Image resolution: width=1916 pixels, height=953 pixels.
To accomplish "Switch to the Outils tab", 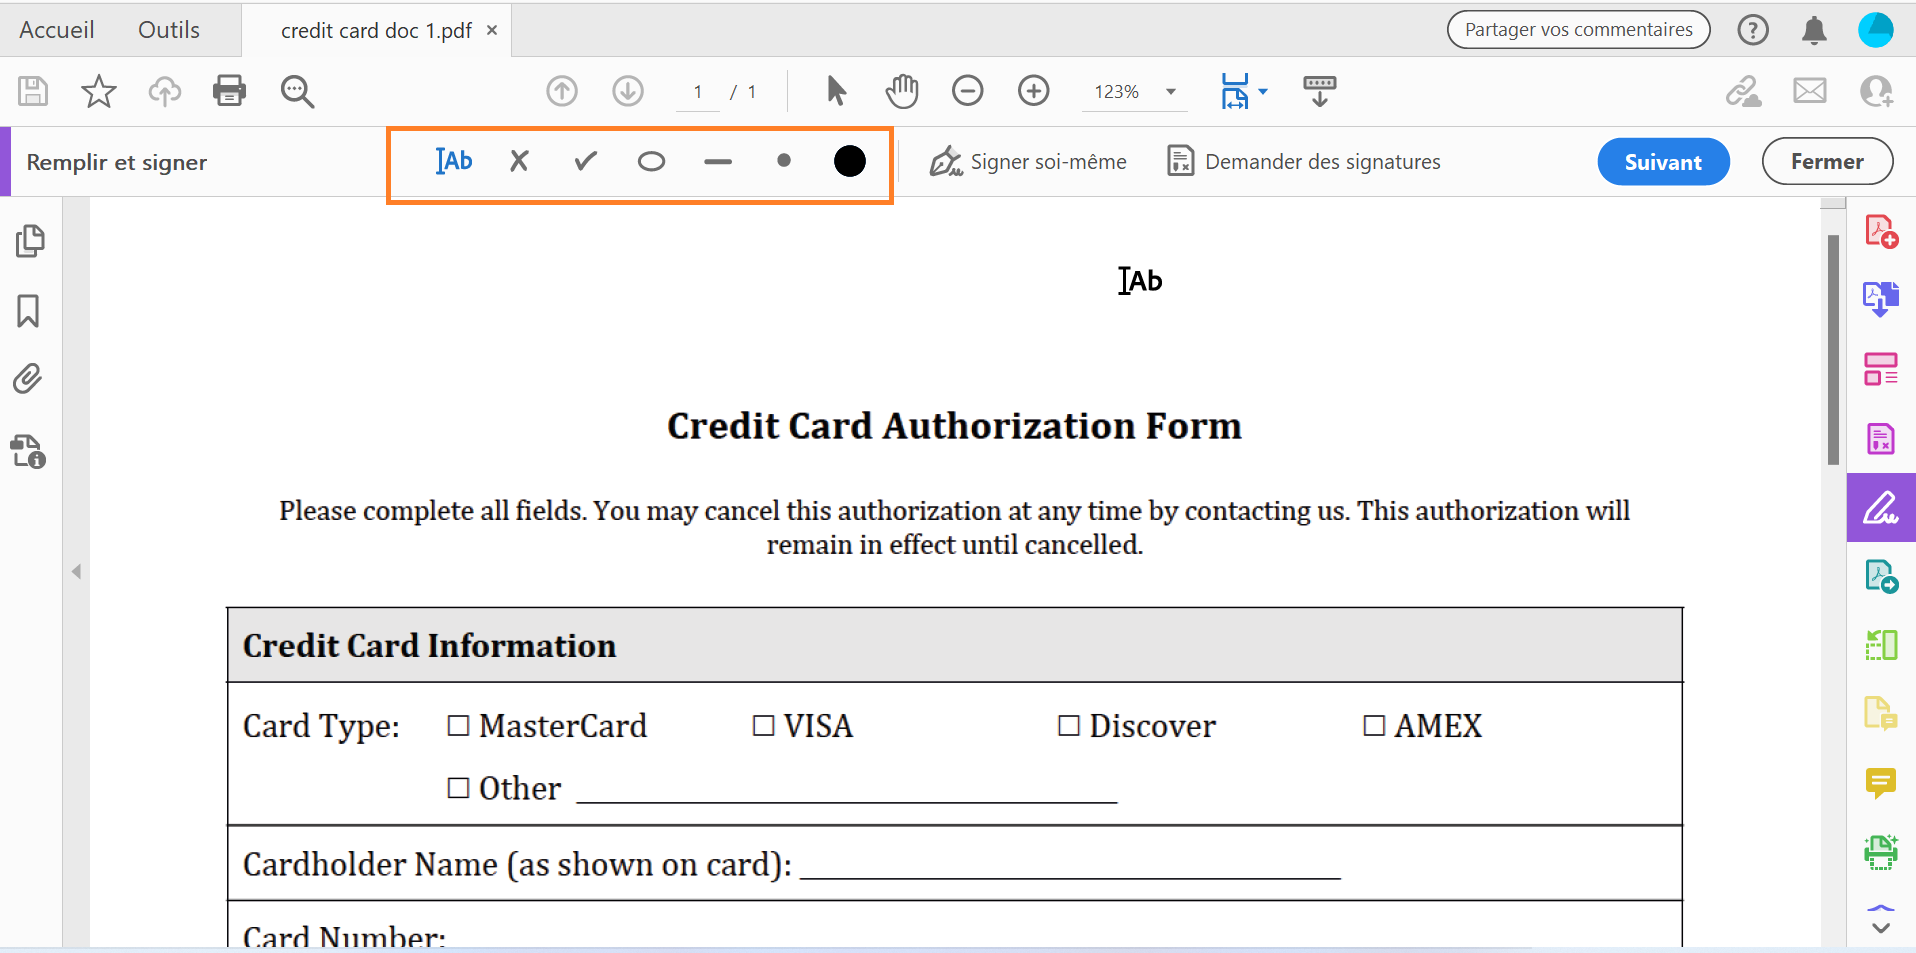I will pos(169,30).
